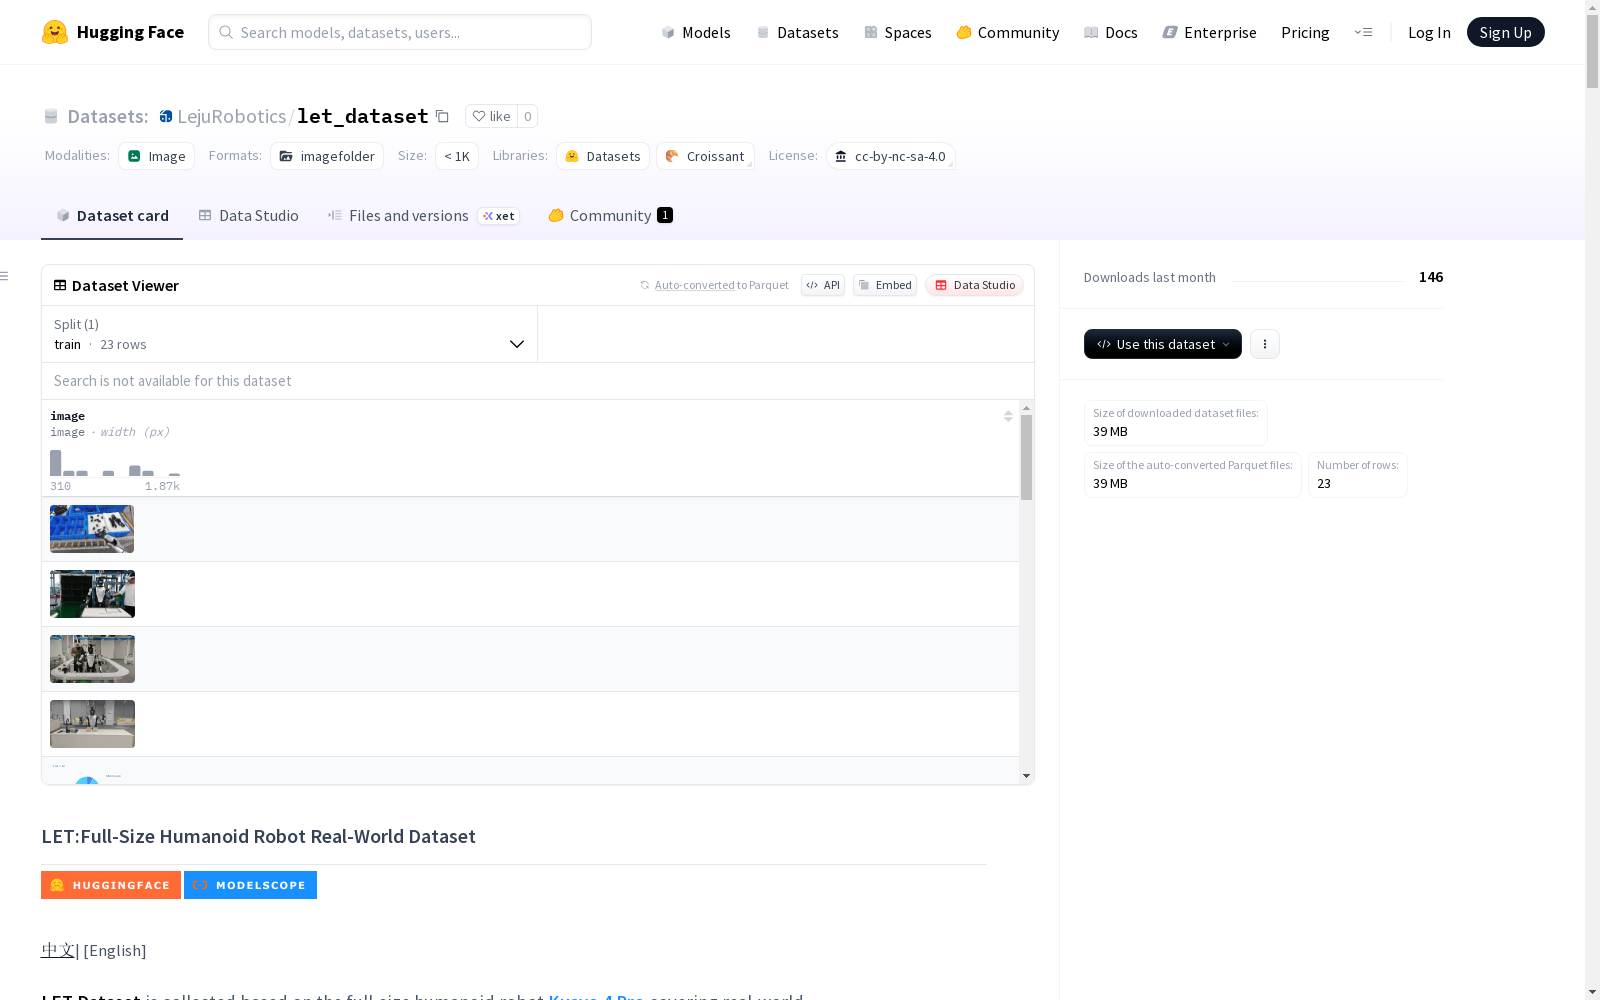Go to Spaces in the top navigation

tap(898, 32)
